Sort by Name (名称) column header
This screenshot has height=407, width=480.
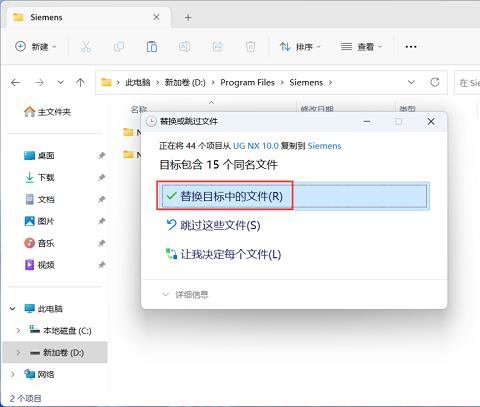pyautogui.click(x=139, y=109)
